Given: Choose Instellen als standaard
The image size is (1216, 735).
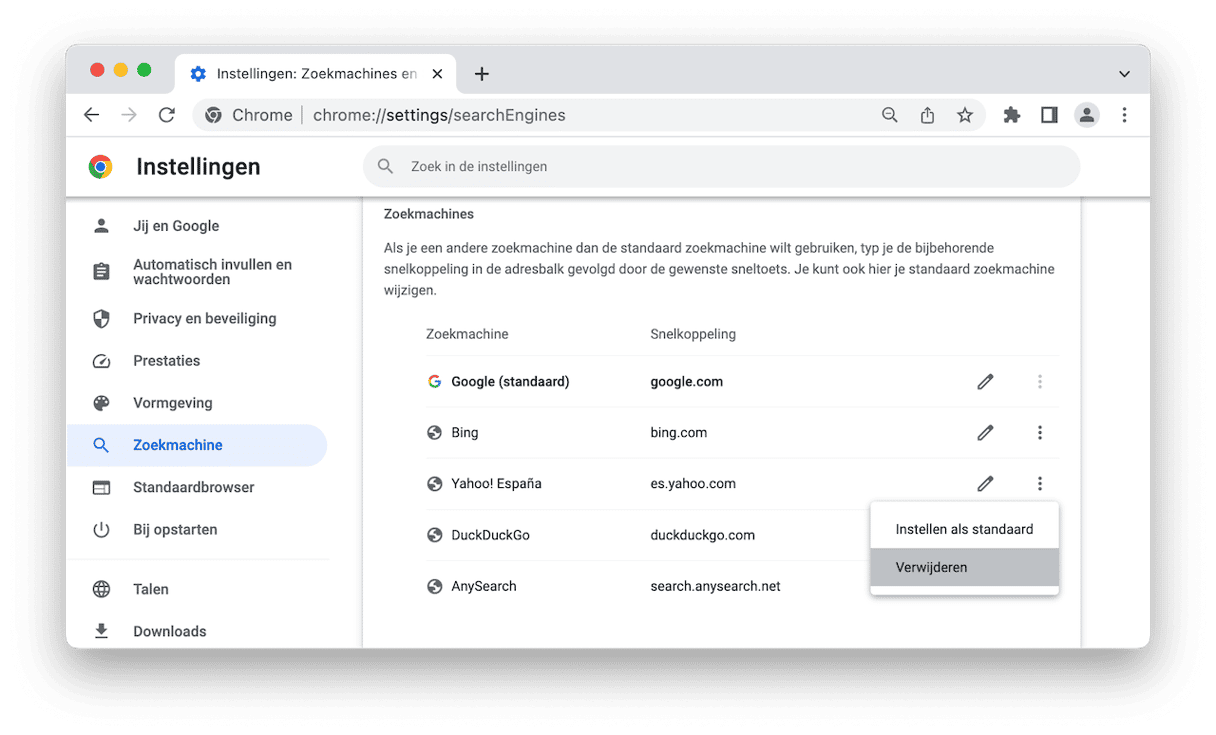Looking at the screenshot, I should (x=964, y=529).
